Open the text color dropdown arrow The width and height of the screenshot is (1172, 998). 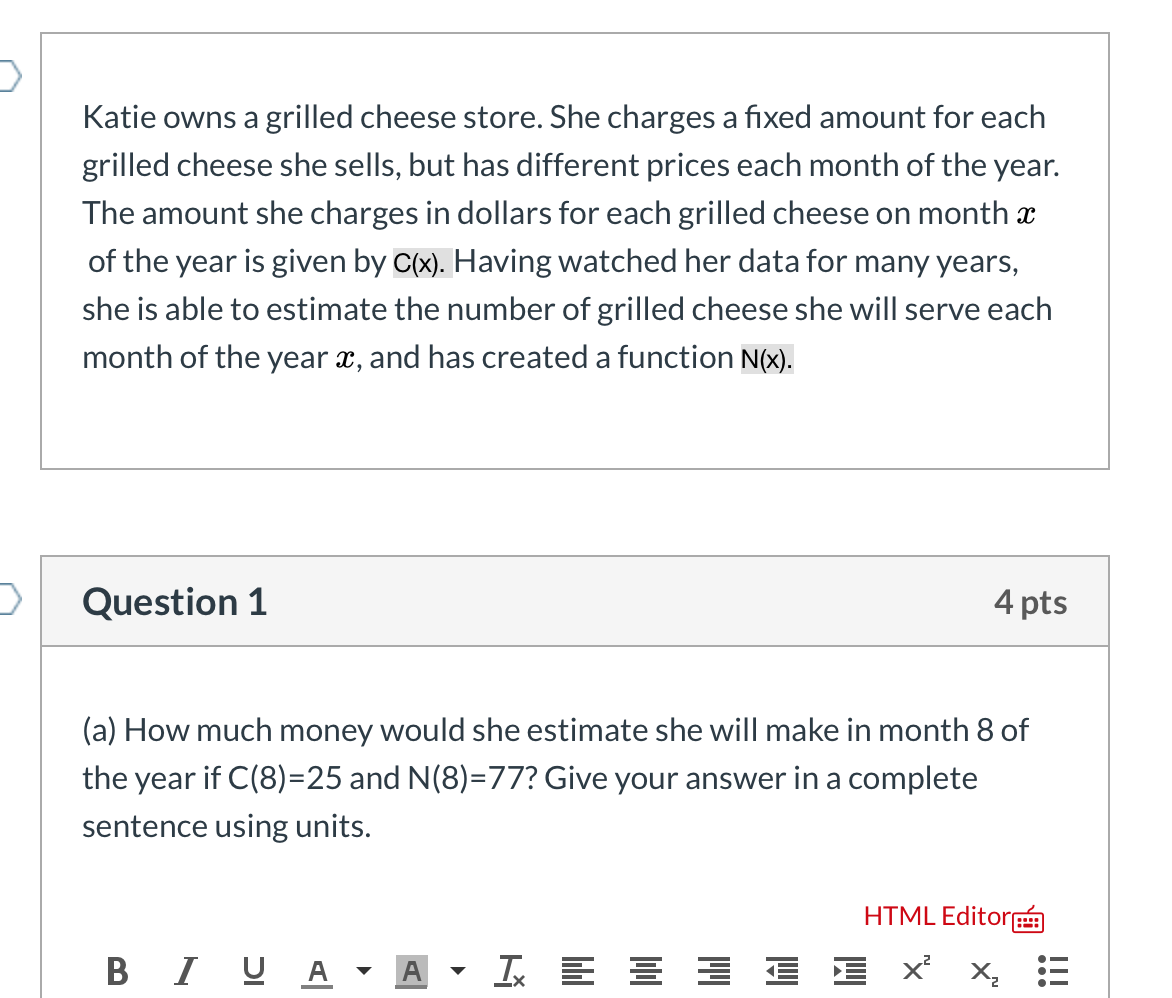pos(364,971)
